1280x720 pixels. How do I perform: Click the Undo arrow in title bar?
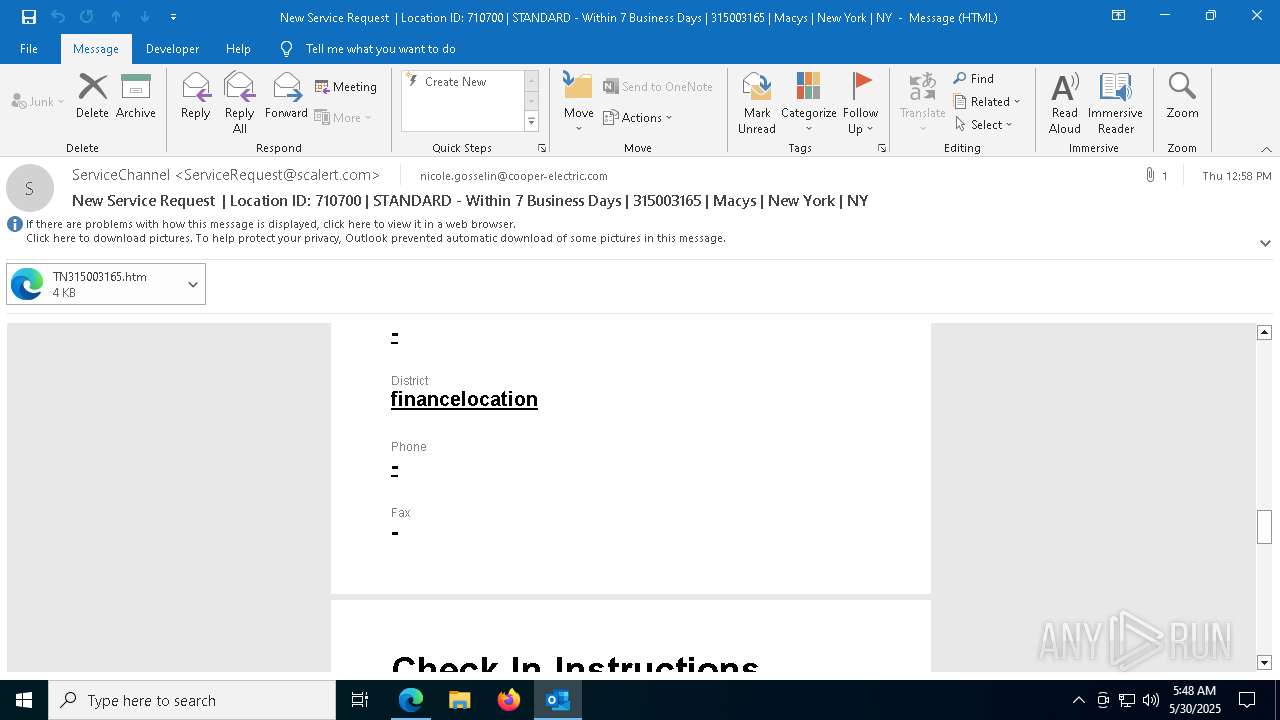coord(58,17)
